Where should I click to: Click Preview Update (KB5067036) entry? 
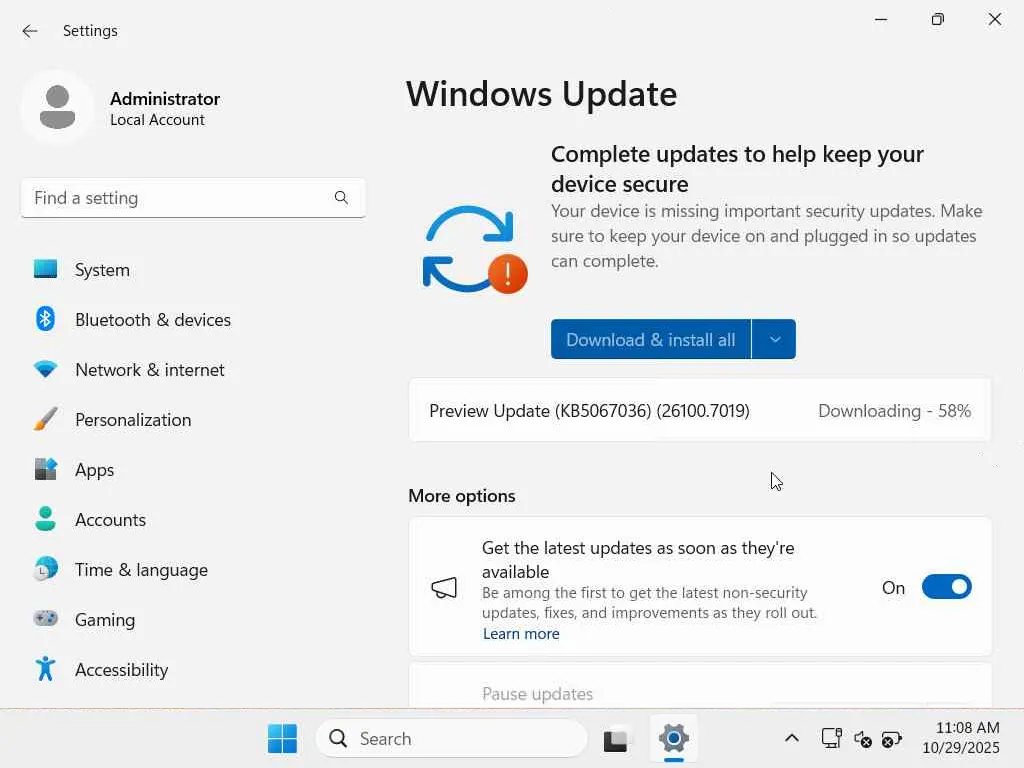(589, 411)
